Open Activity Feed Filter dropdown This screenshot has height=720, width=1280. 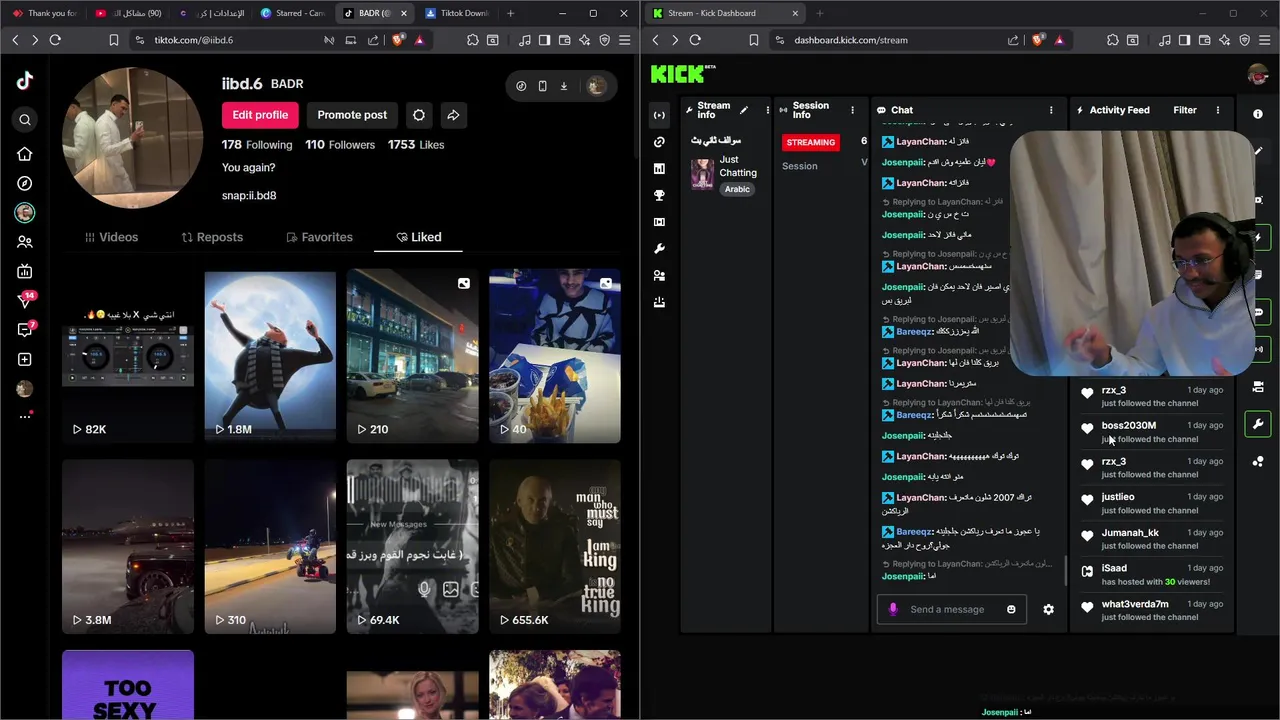1185,110
